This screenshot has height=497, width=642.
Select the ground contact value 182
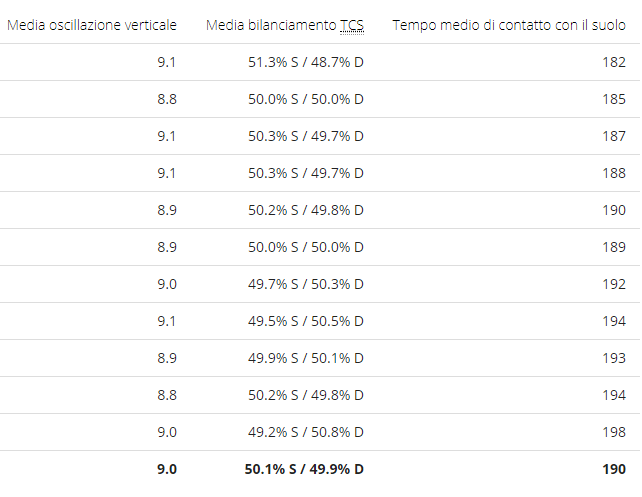pos(614,62)
